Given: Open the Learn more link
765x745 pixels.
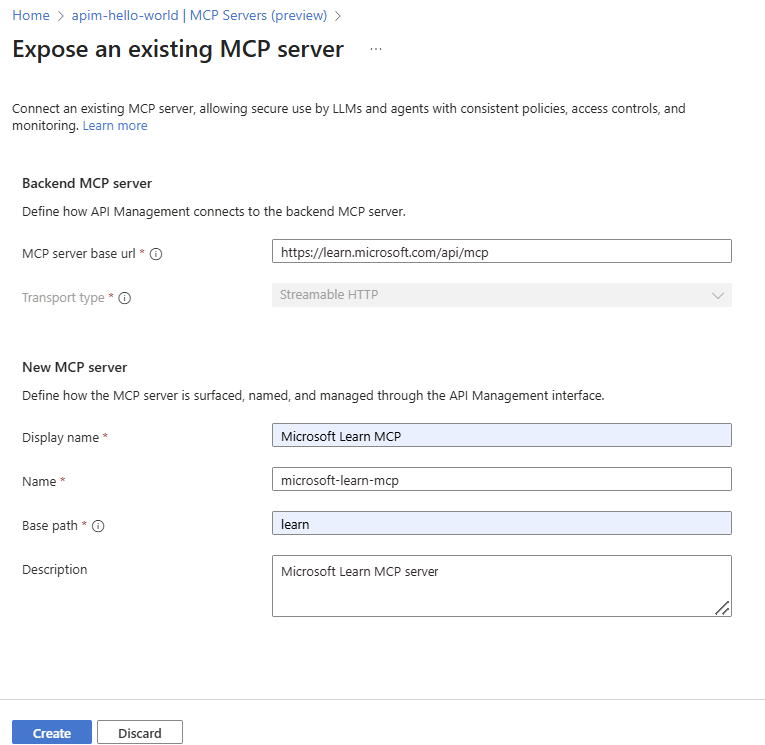Looking at the screenshot, I should coord(115,126).
